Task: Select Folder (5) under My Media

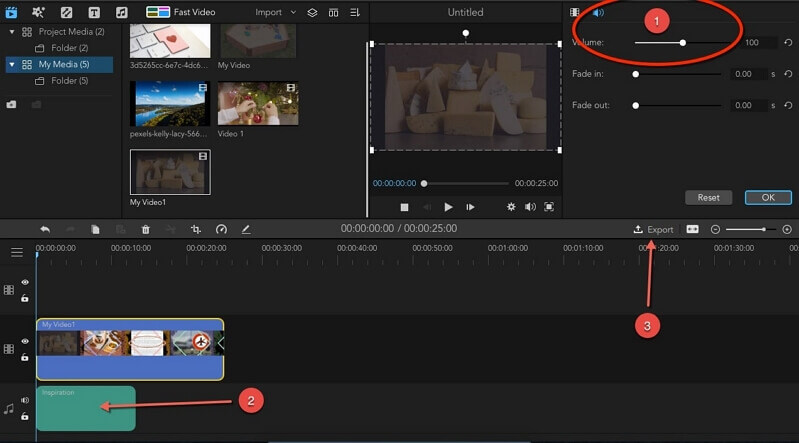Action: click(x=61, y=81)
